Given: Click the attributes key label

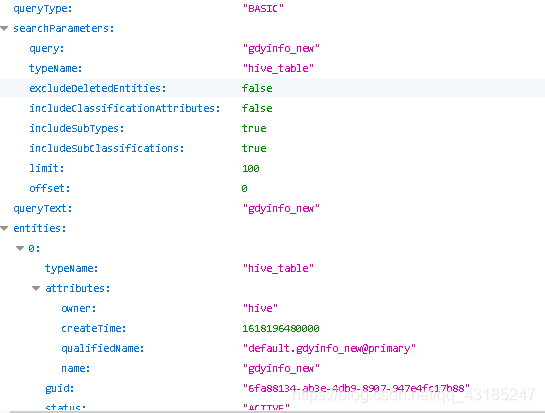Looking at the screenshot, I should click(78, 289).
